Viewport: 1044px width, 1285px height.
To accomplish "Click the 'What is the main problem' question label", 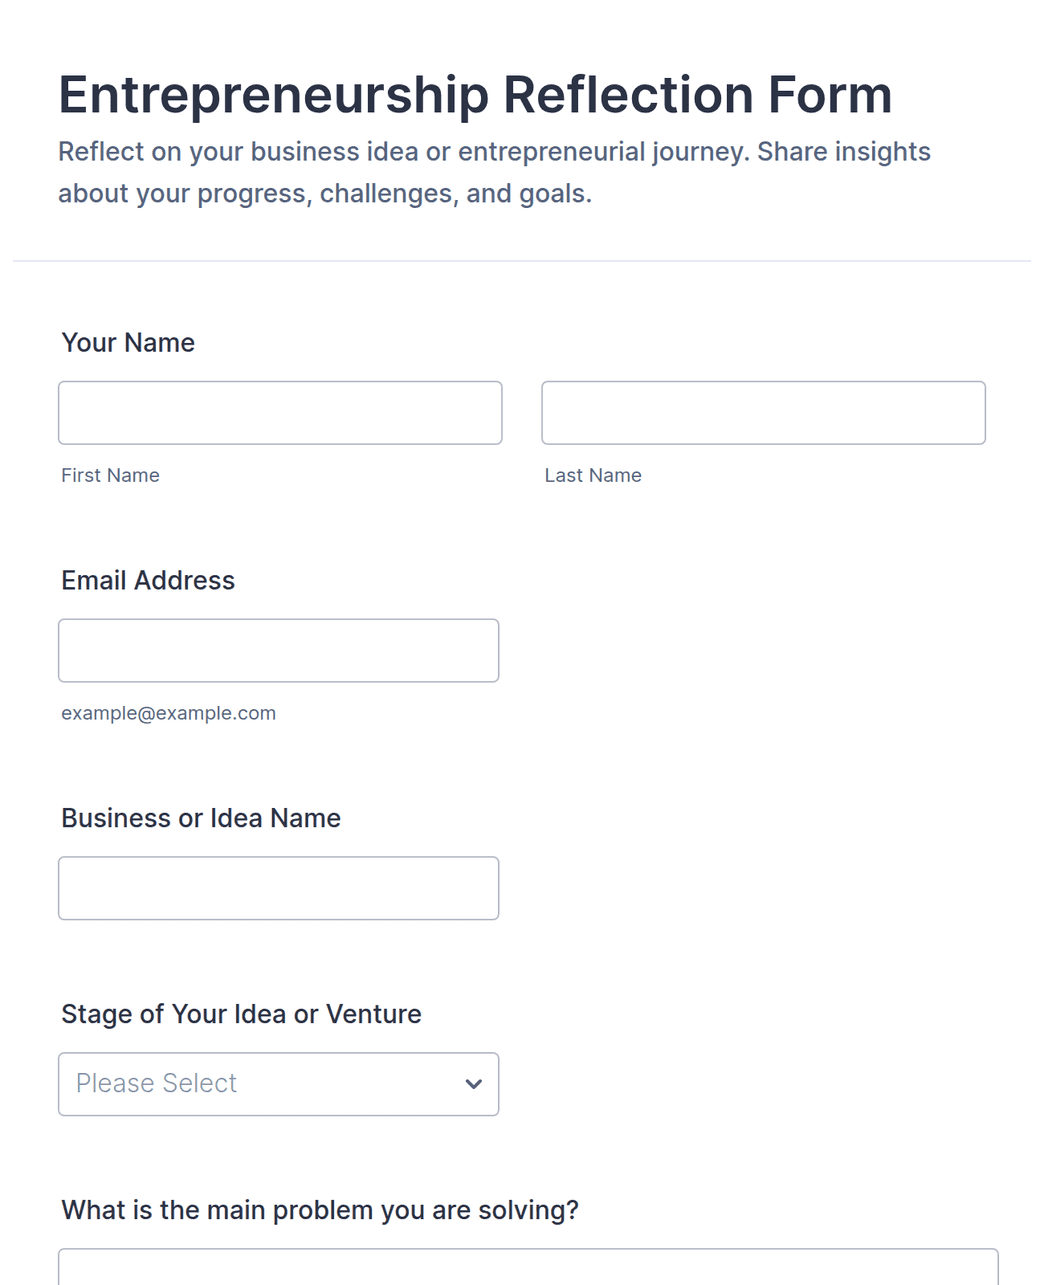I will (x=320, y=1210).
